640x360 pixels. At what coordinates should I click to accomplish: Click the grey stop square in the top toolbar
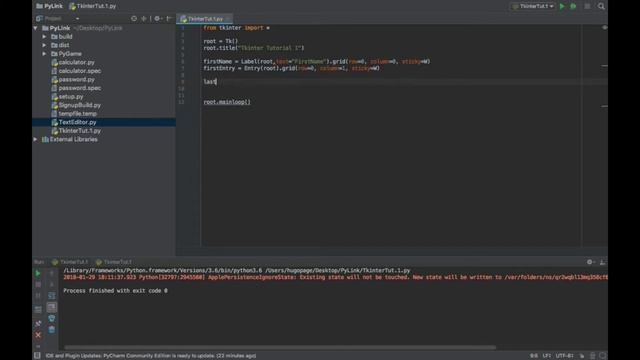[587, 6]
